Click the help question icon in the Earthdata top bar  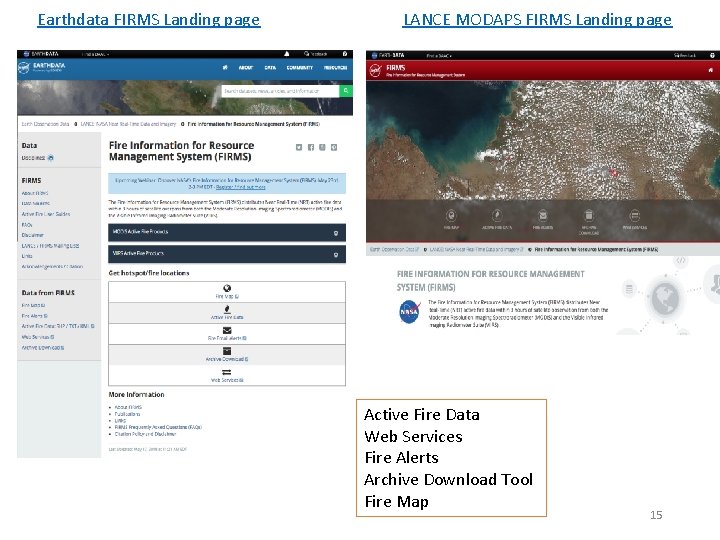coord(345,54)
